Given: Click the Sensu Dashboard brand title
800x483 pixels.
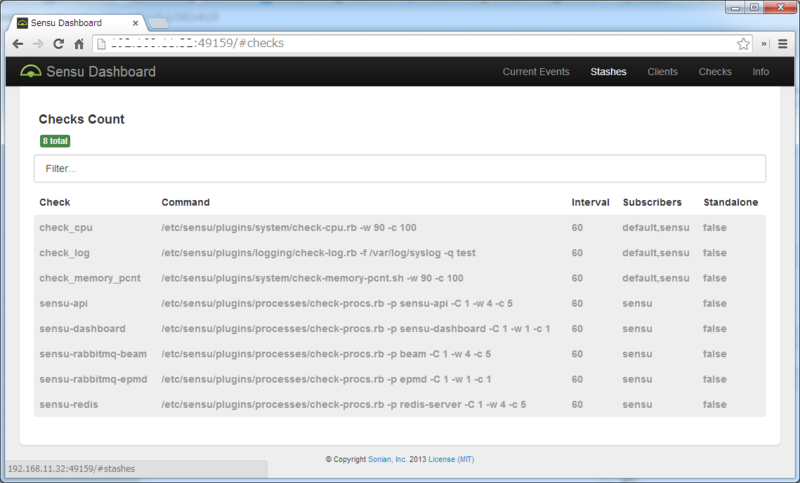Looking at the screenshot, I should pyautogui.click(x=101, y=71).
